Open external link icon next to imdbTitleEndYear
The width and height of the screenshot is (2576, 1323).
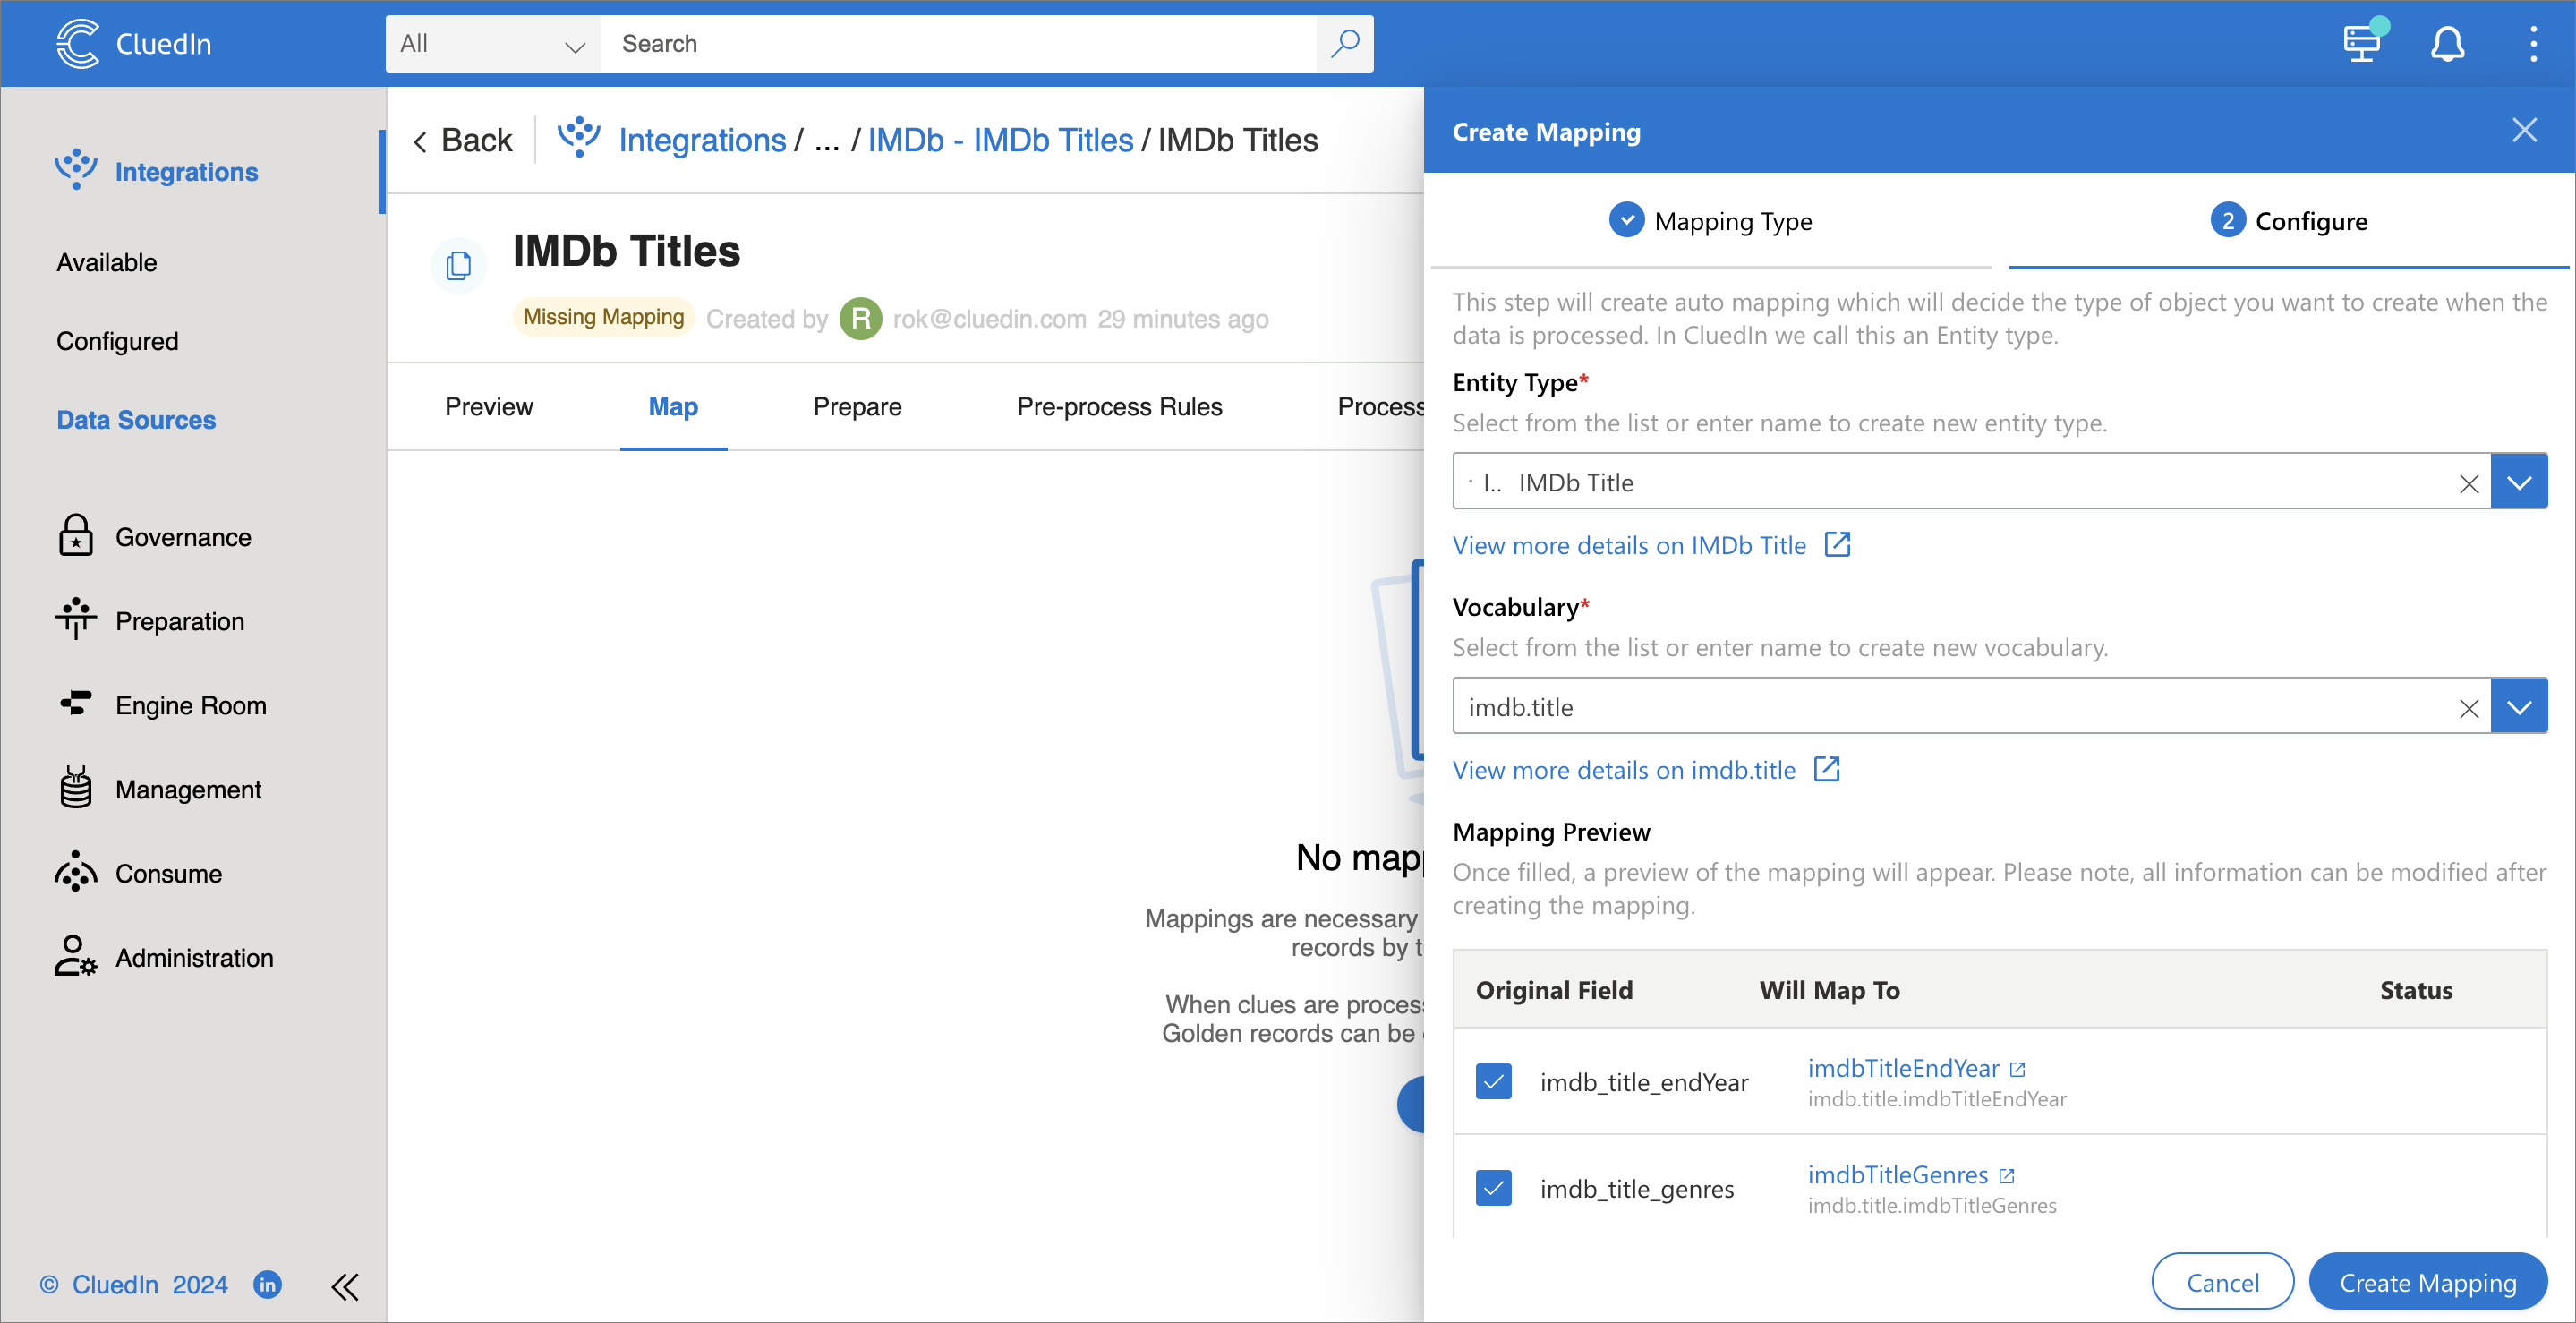(2018, 1069)
